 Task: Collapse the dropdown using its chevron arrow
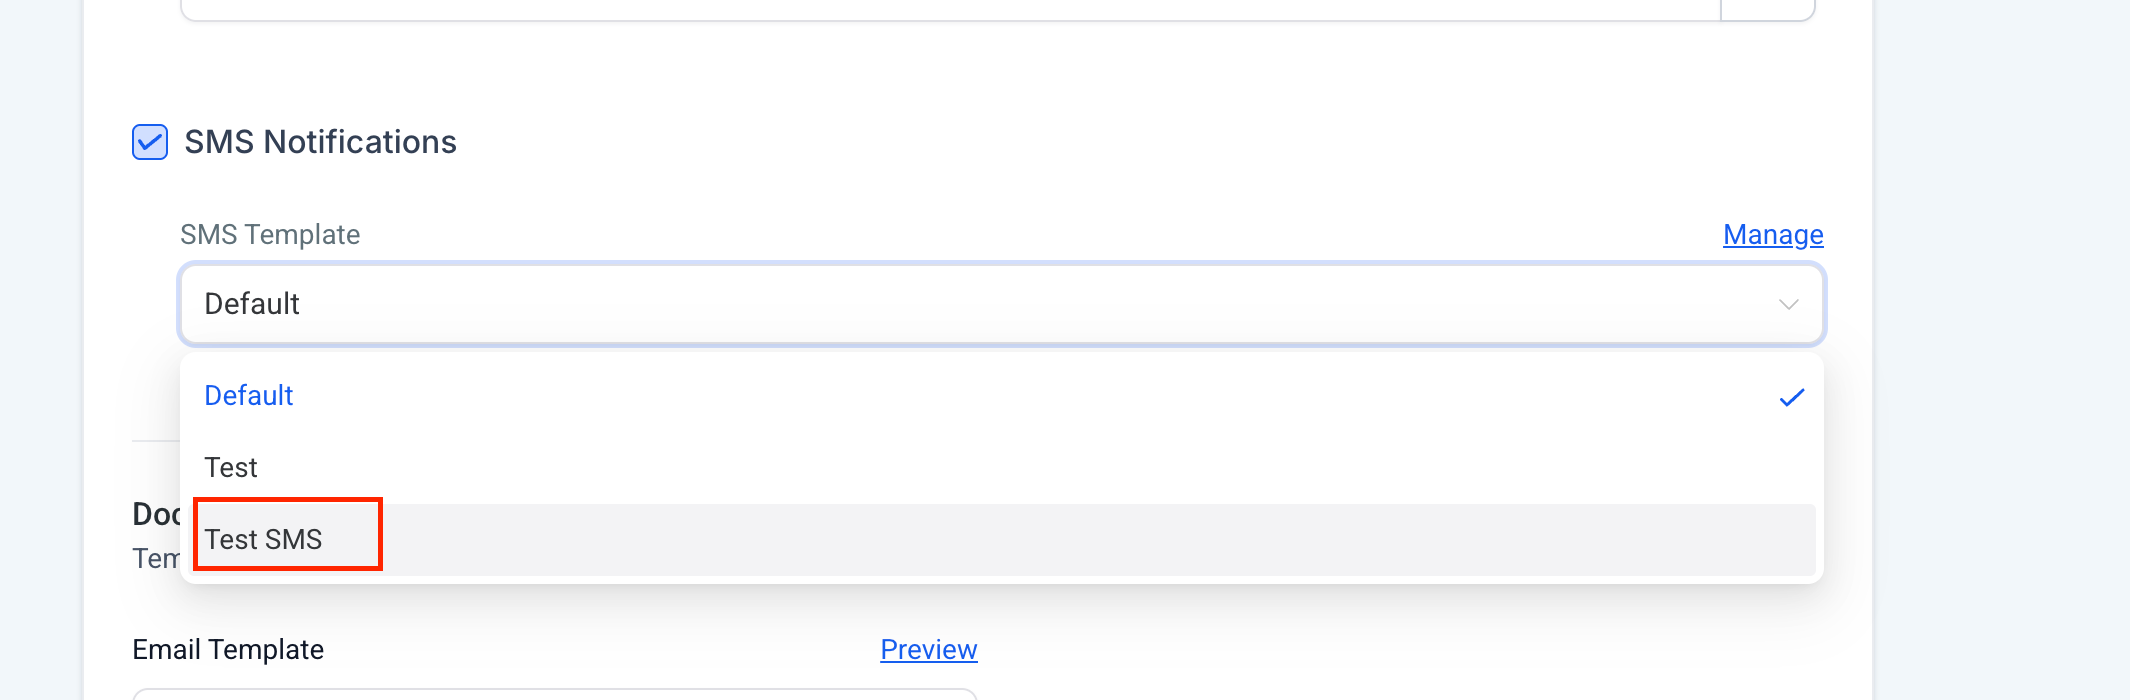coord(1788,304)
